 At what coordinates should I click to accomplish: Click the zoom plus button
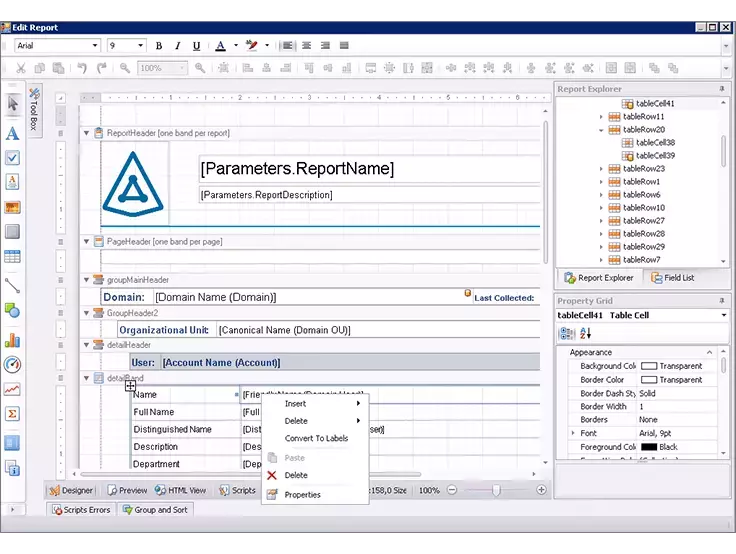point(541,490)
